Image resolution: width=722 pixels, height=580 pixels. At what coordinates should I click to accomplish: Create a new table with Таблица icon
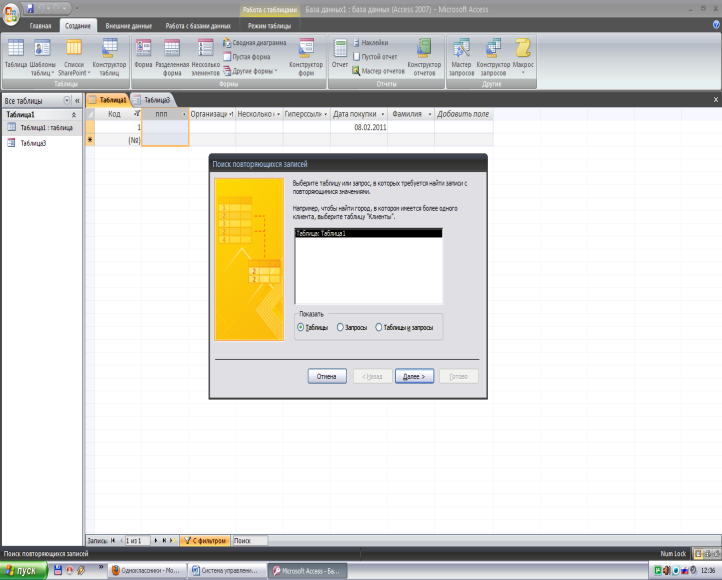pos(16,53)
